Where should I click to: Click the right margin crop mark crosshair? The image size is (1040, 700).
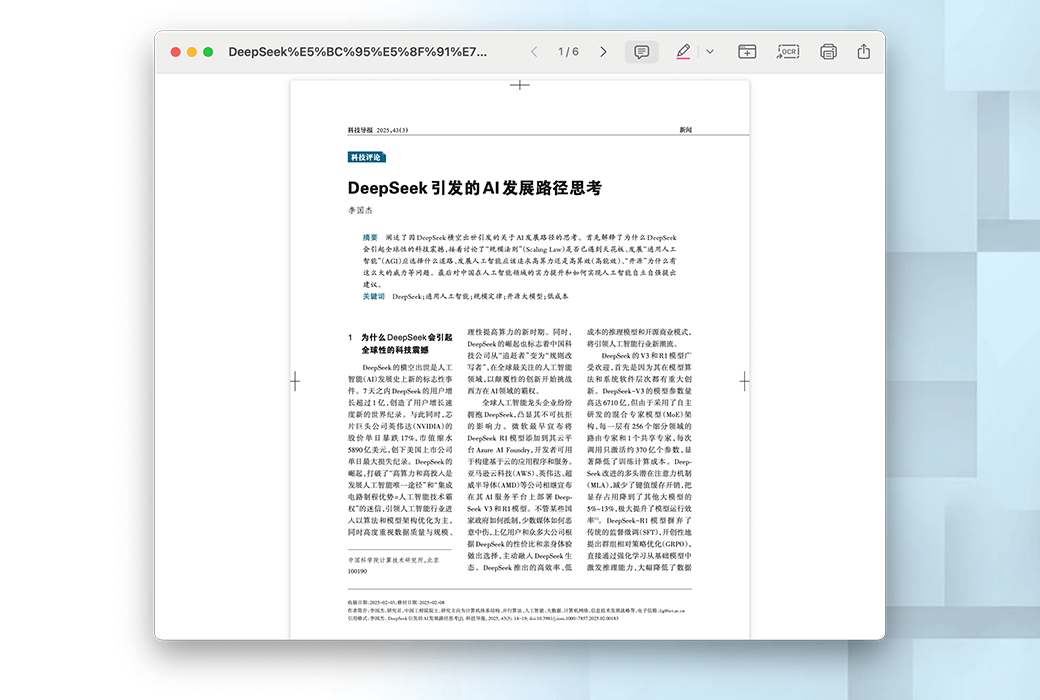(x=744, y=381)
